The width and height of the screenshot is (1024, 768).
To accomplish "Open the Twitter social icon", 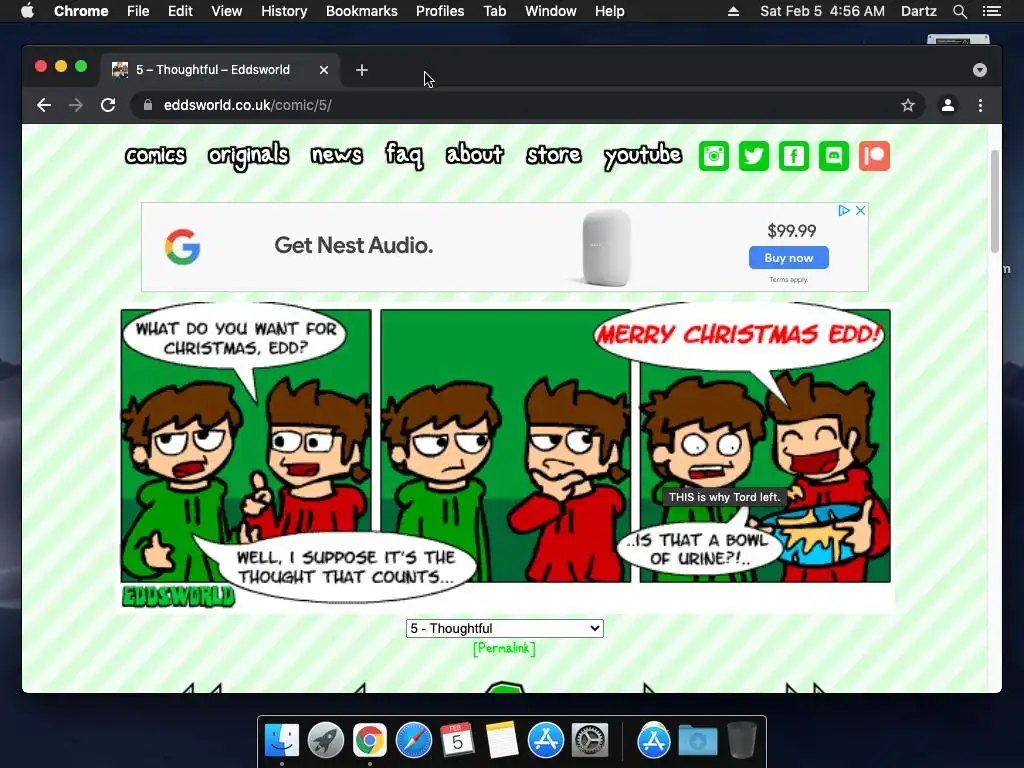I will [754, 156].
